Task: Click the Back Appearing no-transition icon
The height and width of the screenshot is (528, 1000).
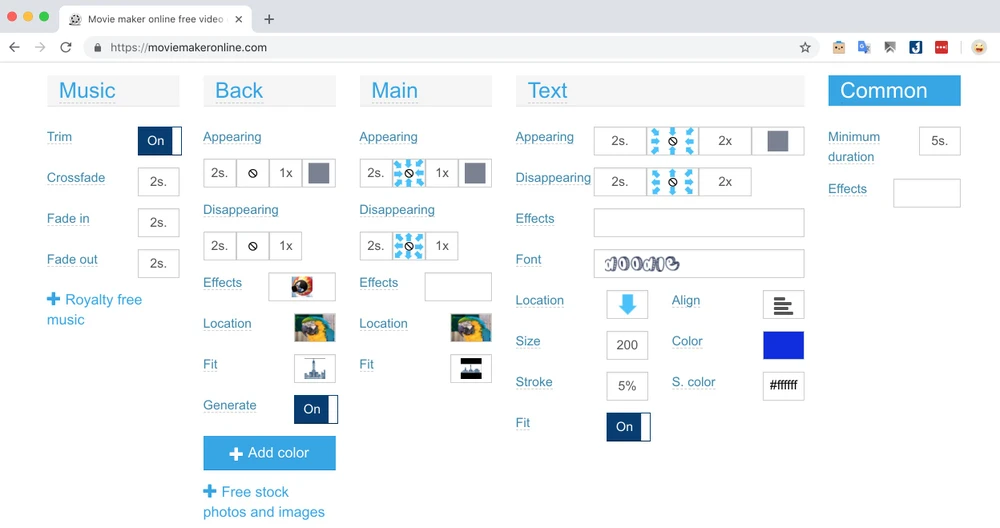Action: [252, 173]
